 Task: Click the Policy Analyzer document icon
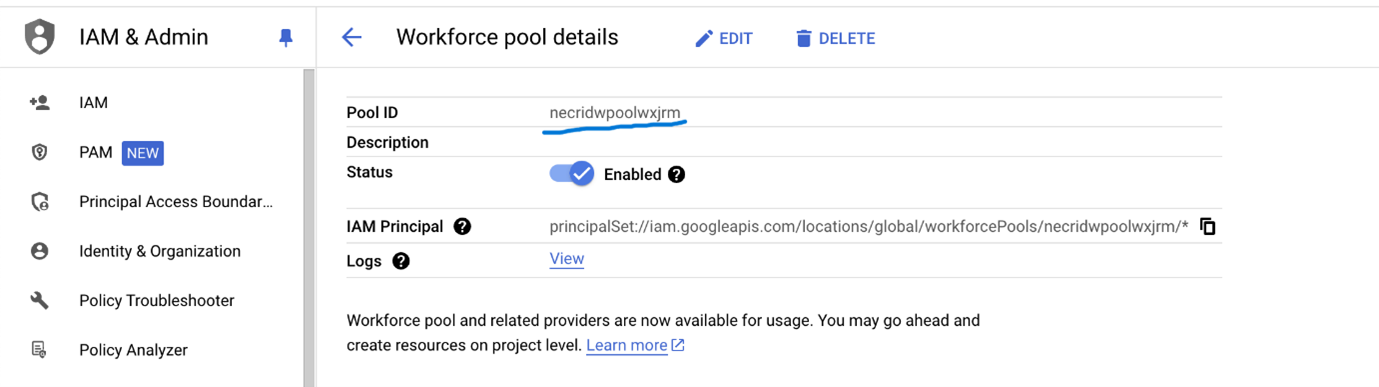click(40, 350)
